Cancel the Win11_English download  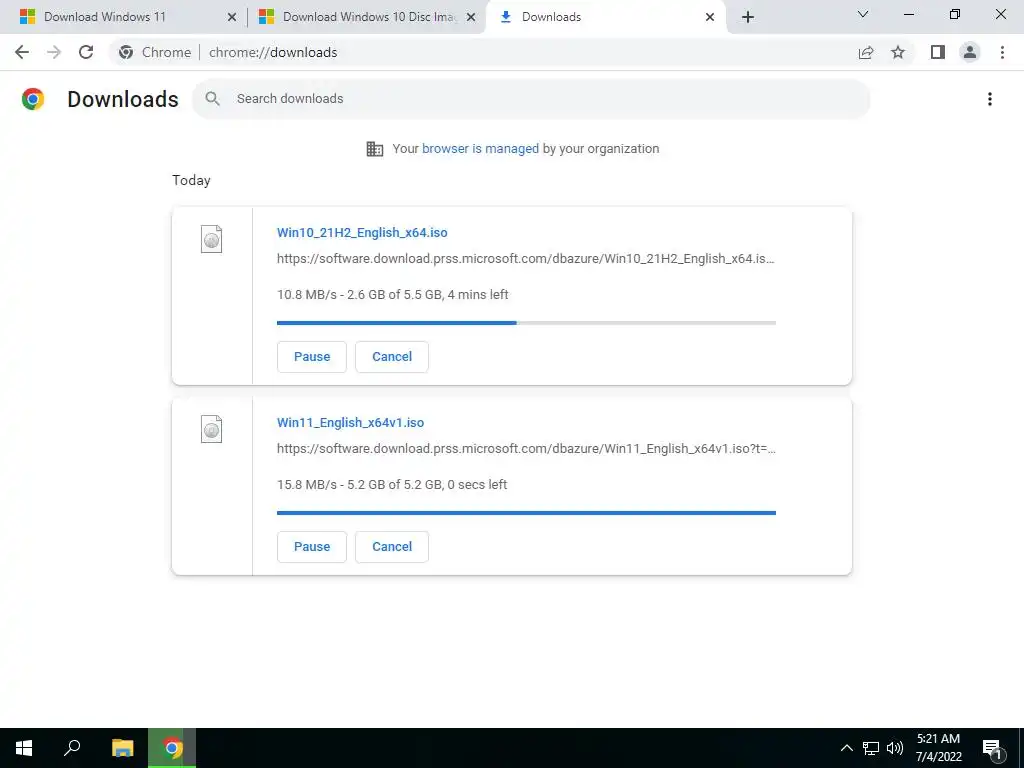pyautogui.click(x=392, y=547)
